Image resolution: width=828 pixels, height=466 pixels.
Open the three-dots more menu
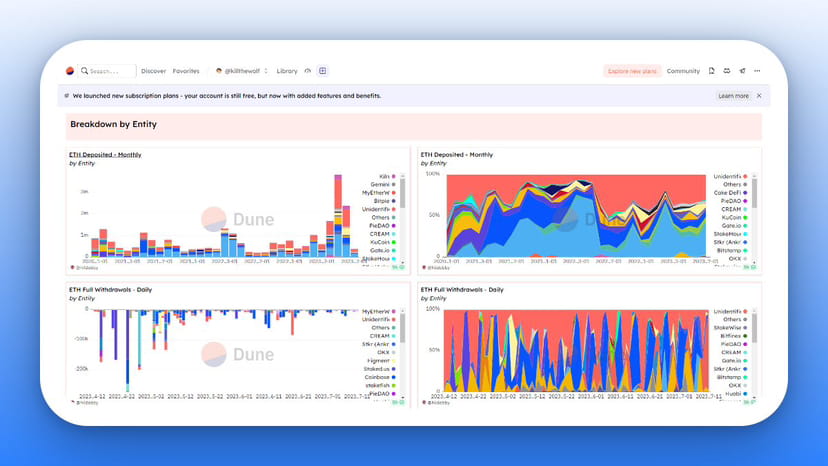[757, 71]
